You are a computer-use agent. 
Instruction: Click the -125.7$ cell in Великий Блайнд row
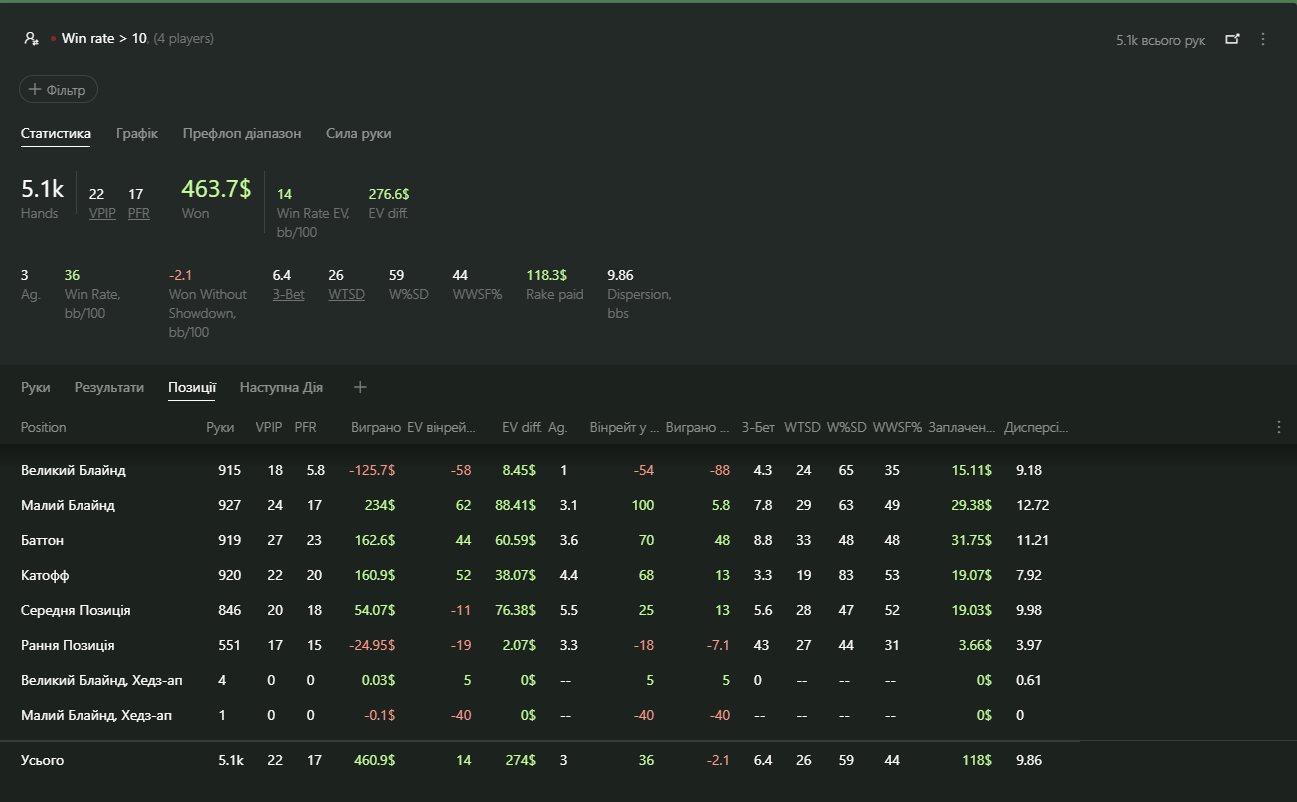coord(372,470)
